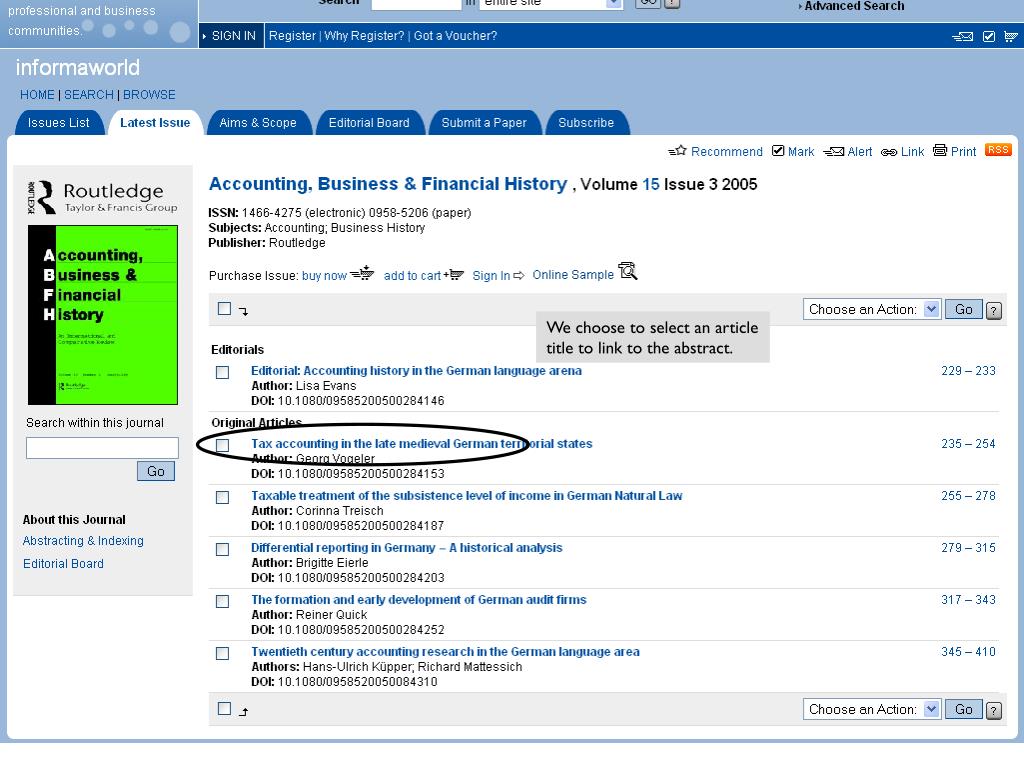Open the orange RSS feed icon
1024x768 pixels.
998,150
